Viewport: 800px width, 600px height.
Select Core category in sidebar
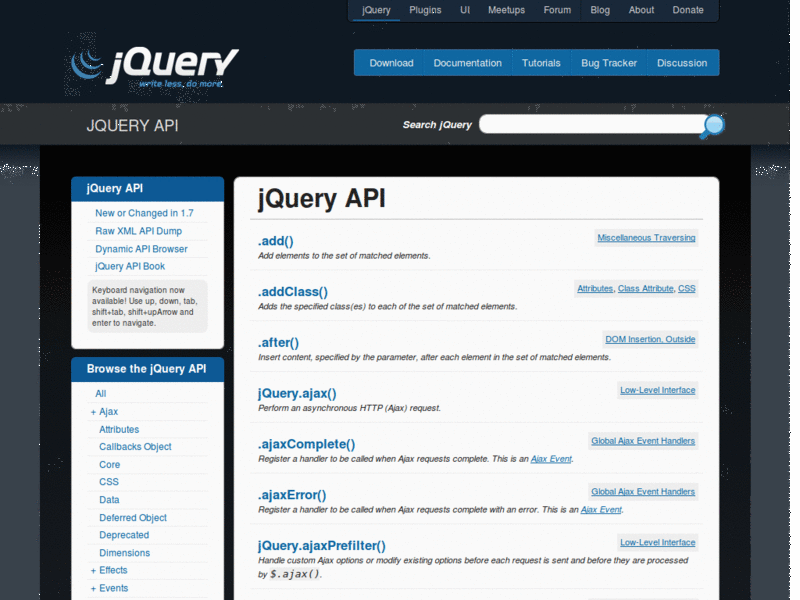(x=109, y=465)
